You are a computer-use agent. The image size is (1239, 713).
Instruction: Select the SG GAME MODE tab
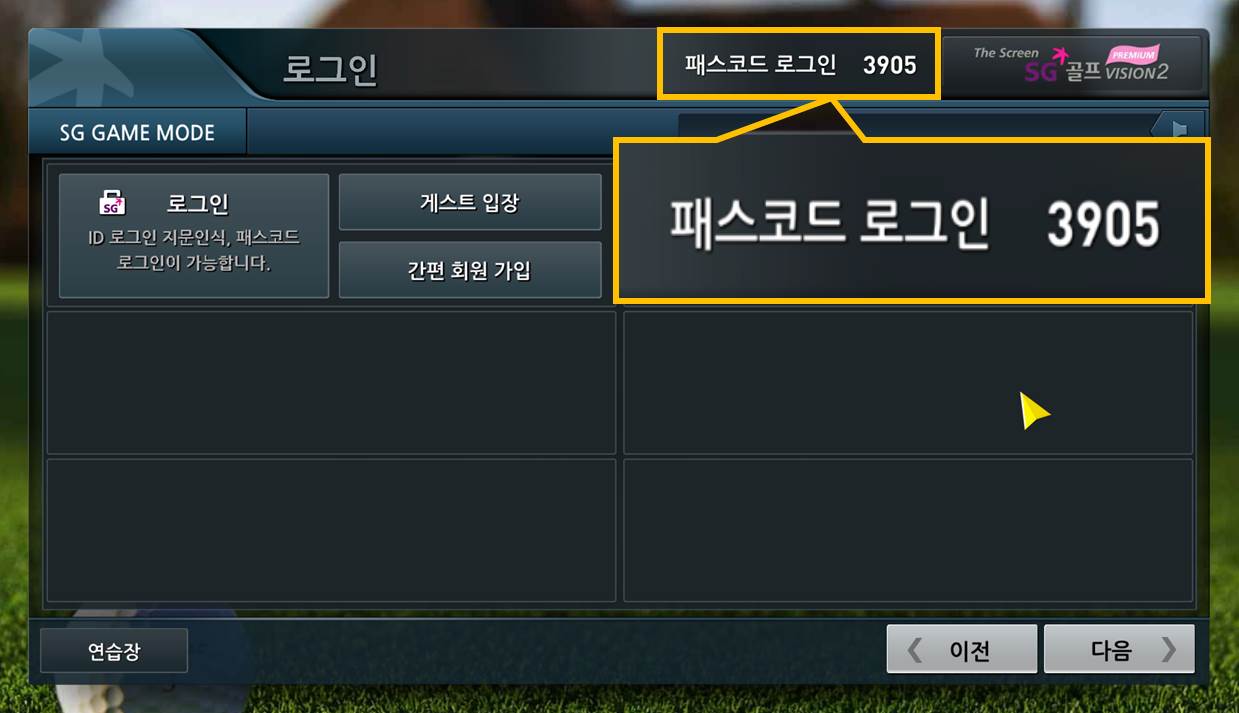(x=138, y=132)
